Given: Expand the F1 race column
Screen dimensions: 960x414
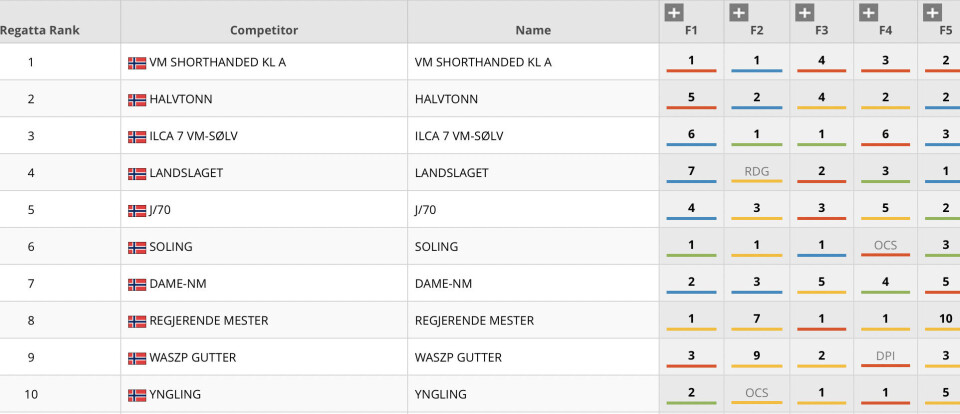Looking at the screenshot, I should pyautogui.click(x=674, y=13).
